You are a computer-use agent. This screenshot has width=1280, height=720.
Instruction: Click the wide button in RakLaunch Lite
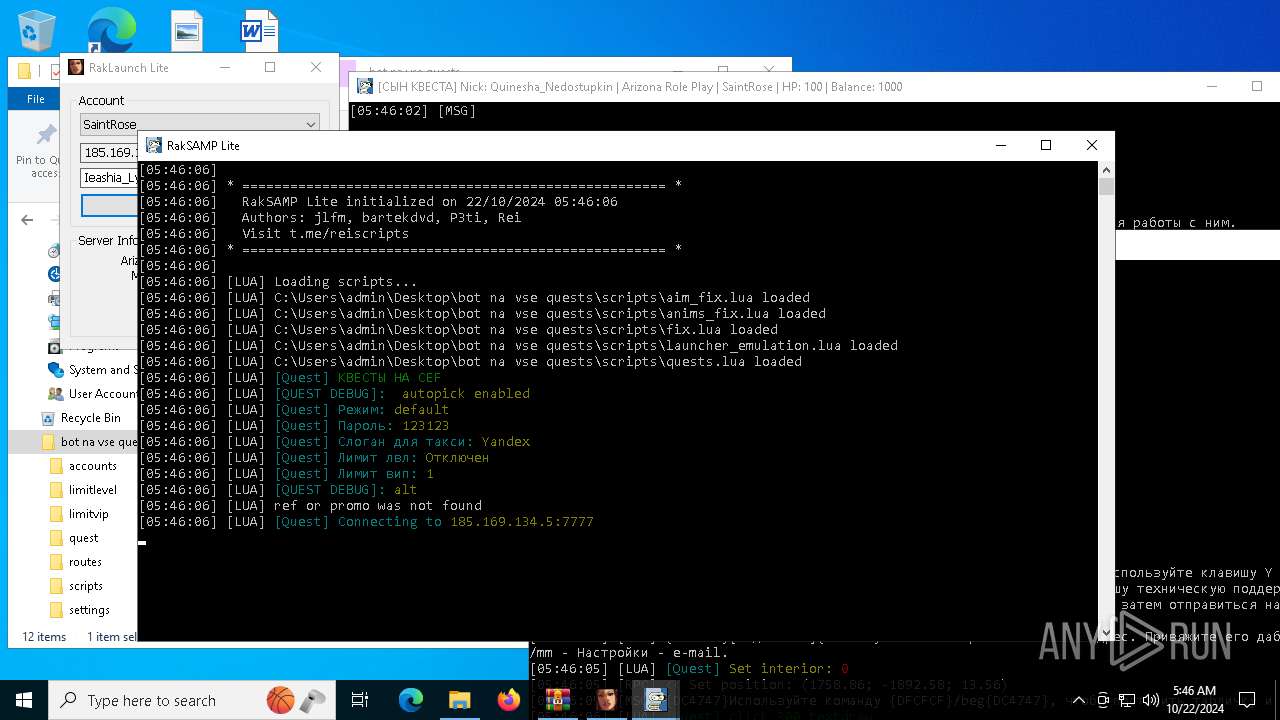click(x=108, y=205)
